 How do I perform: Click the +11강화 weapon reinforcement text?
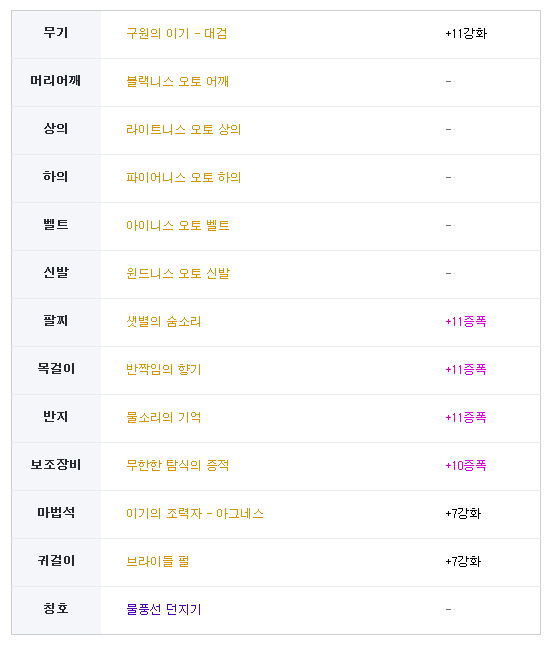pyautogui.click(x=466, y=34)
